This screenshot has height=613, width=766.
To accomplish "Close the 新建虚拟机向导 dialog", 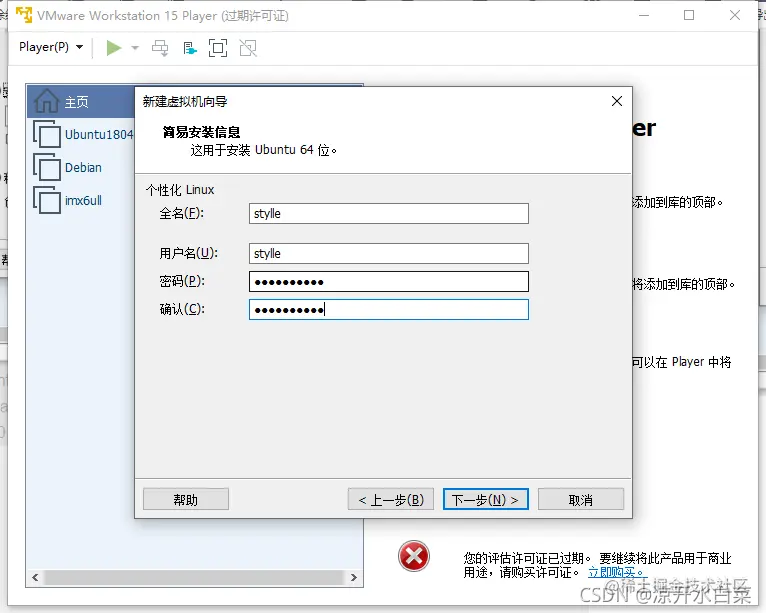I will tap(617, 101).
